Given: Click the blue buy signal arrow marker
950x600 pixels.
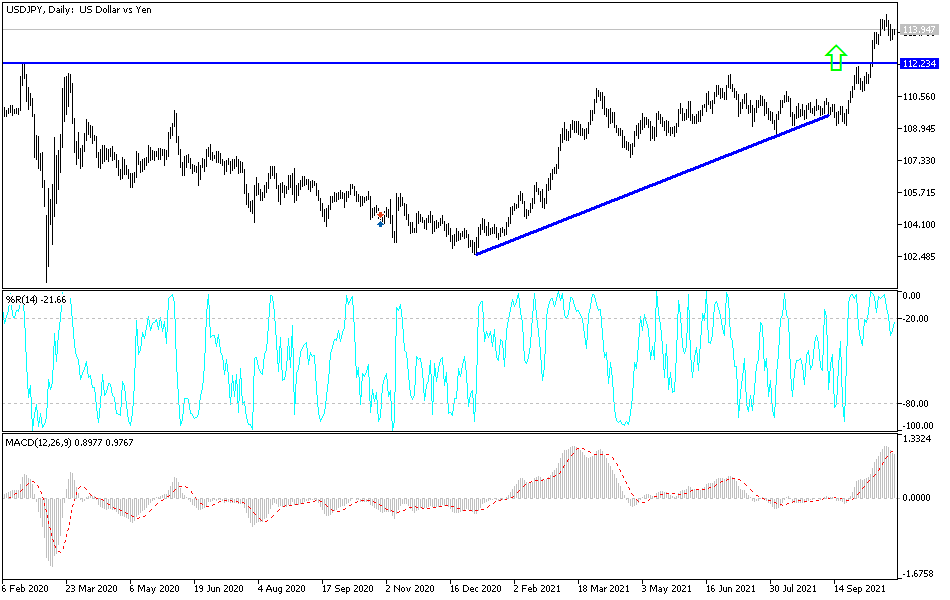Looking at the screenshot, I should (380, 224).
